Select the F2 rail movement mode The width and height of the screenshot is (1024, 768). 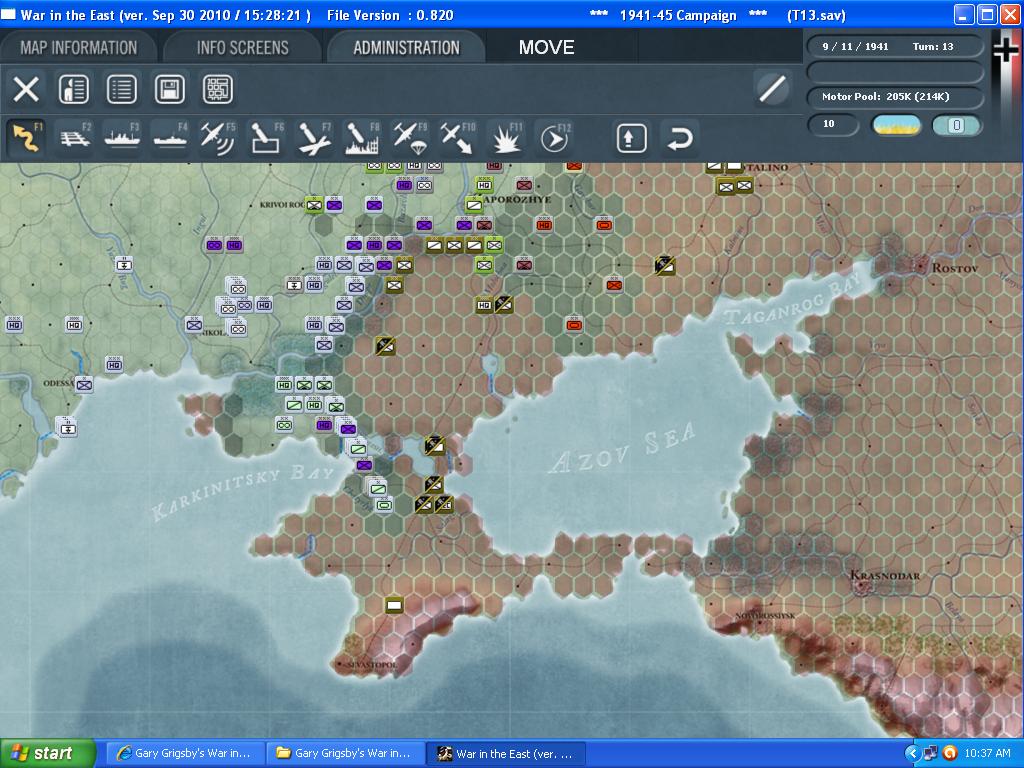pyautogui.click(x=74, y=138)
